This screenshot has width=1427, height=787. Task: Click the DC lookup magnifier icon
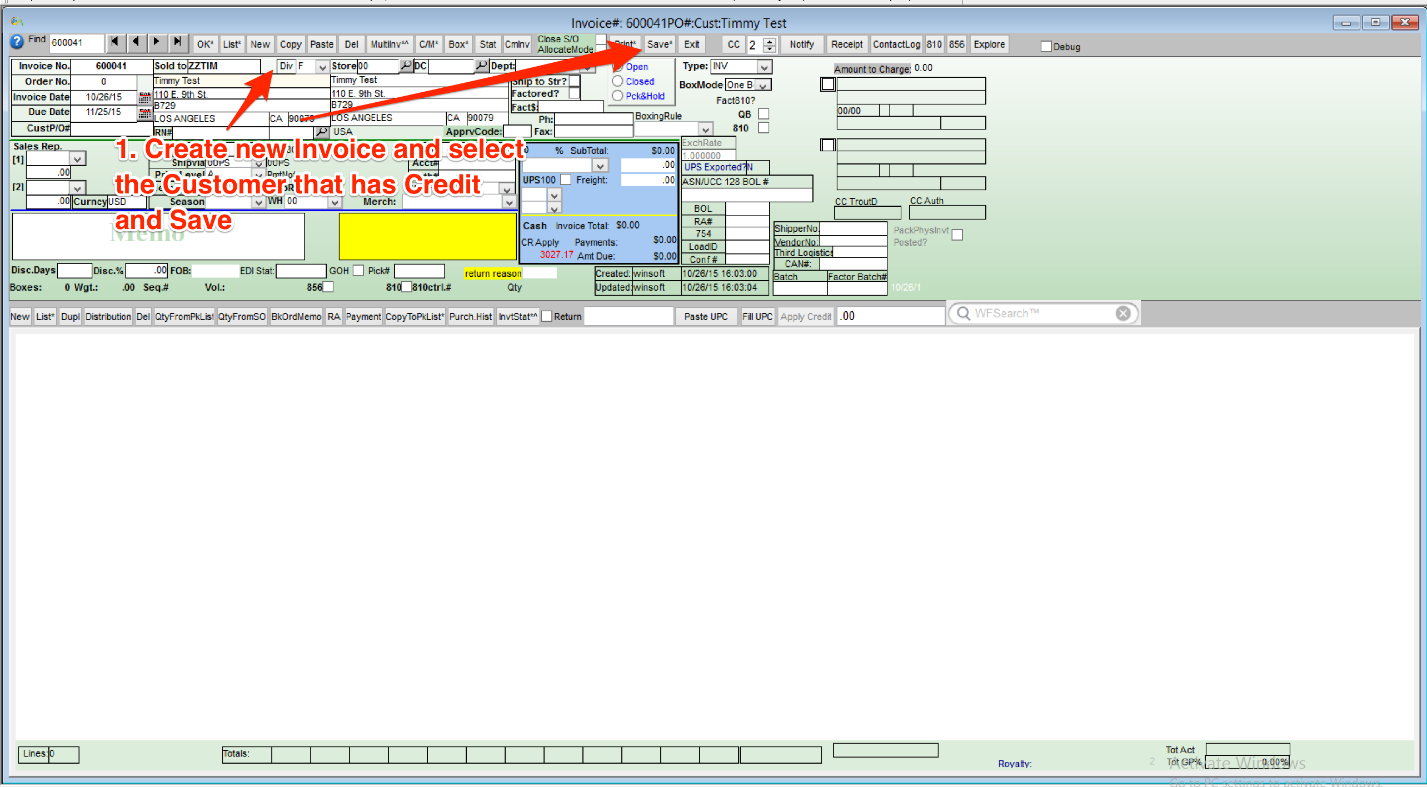pos(481,66)
